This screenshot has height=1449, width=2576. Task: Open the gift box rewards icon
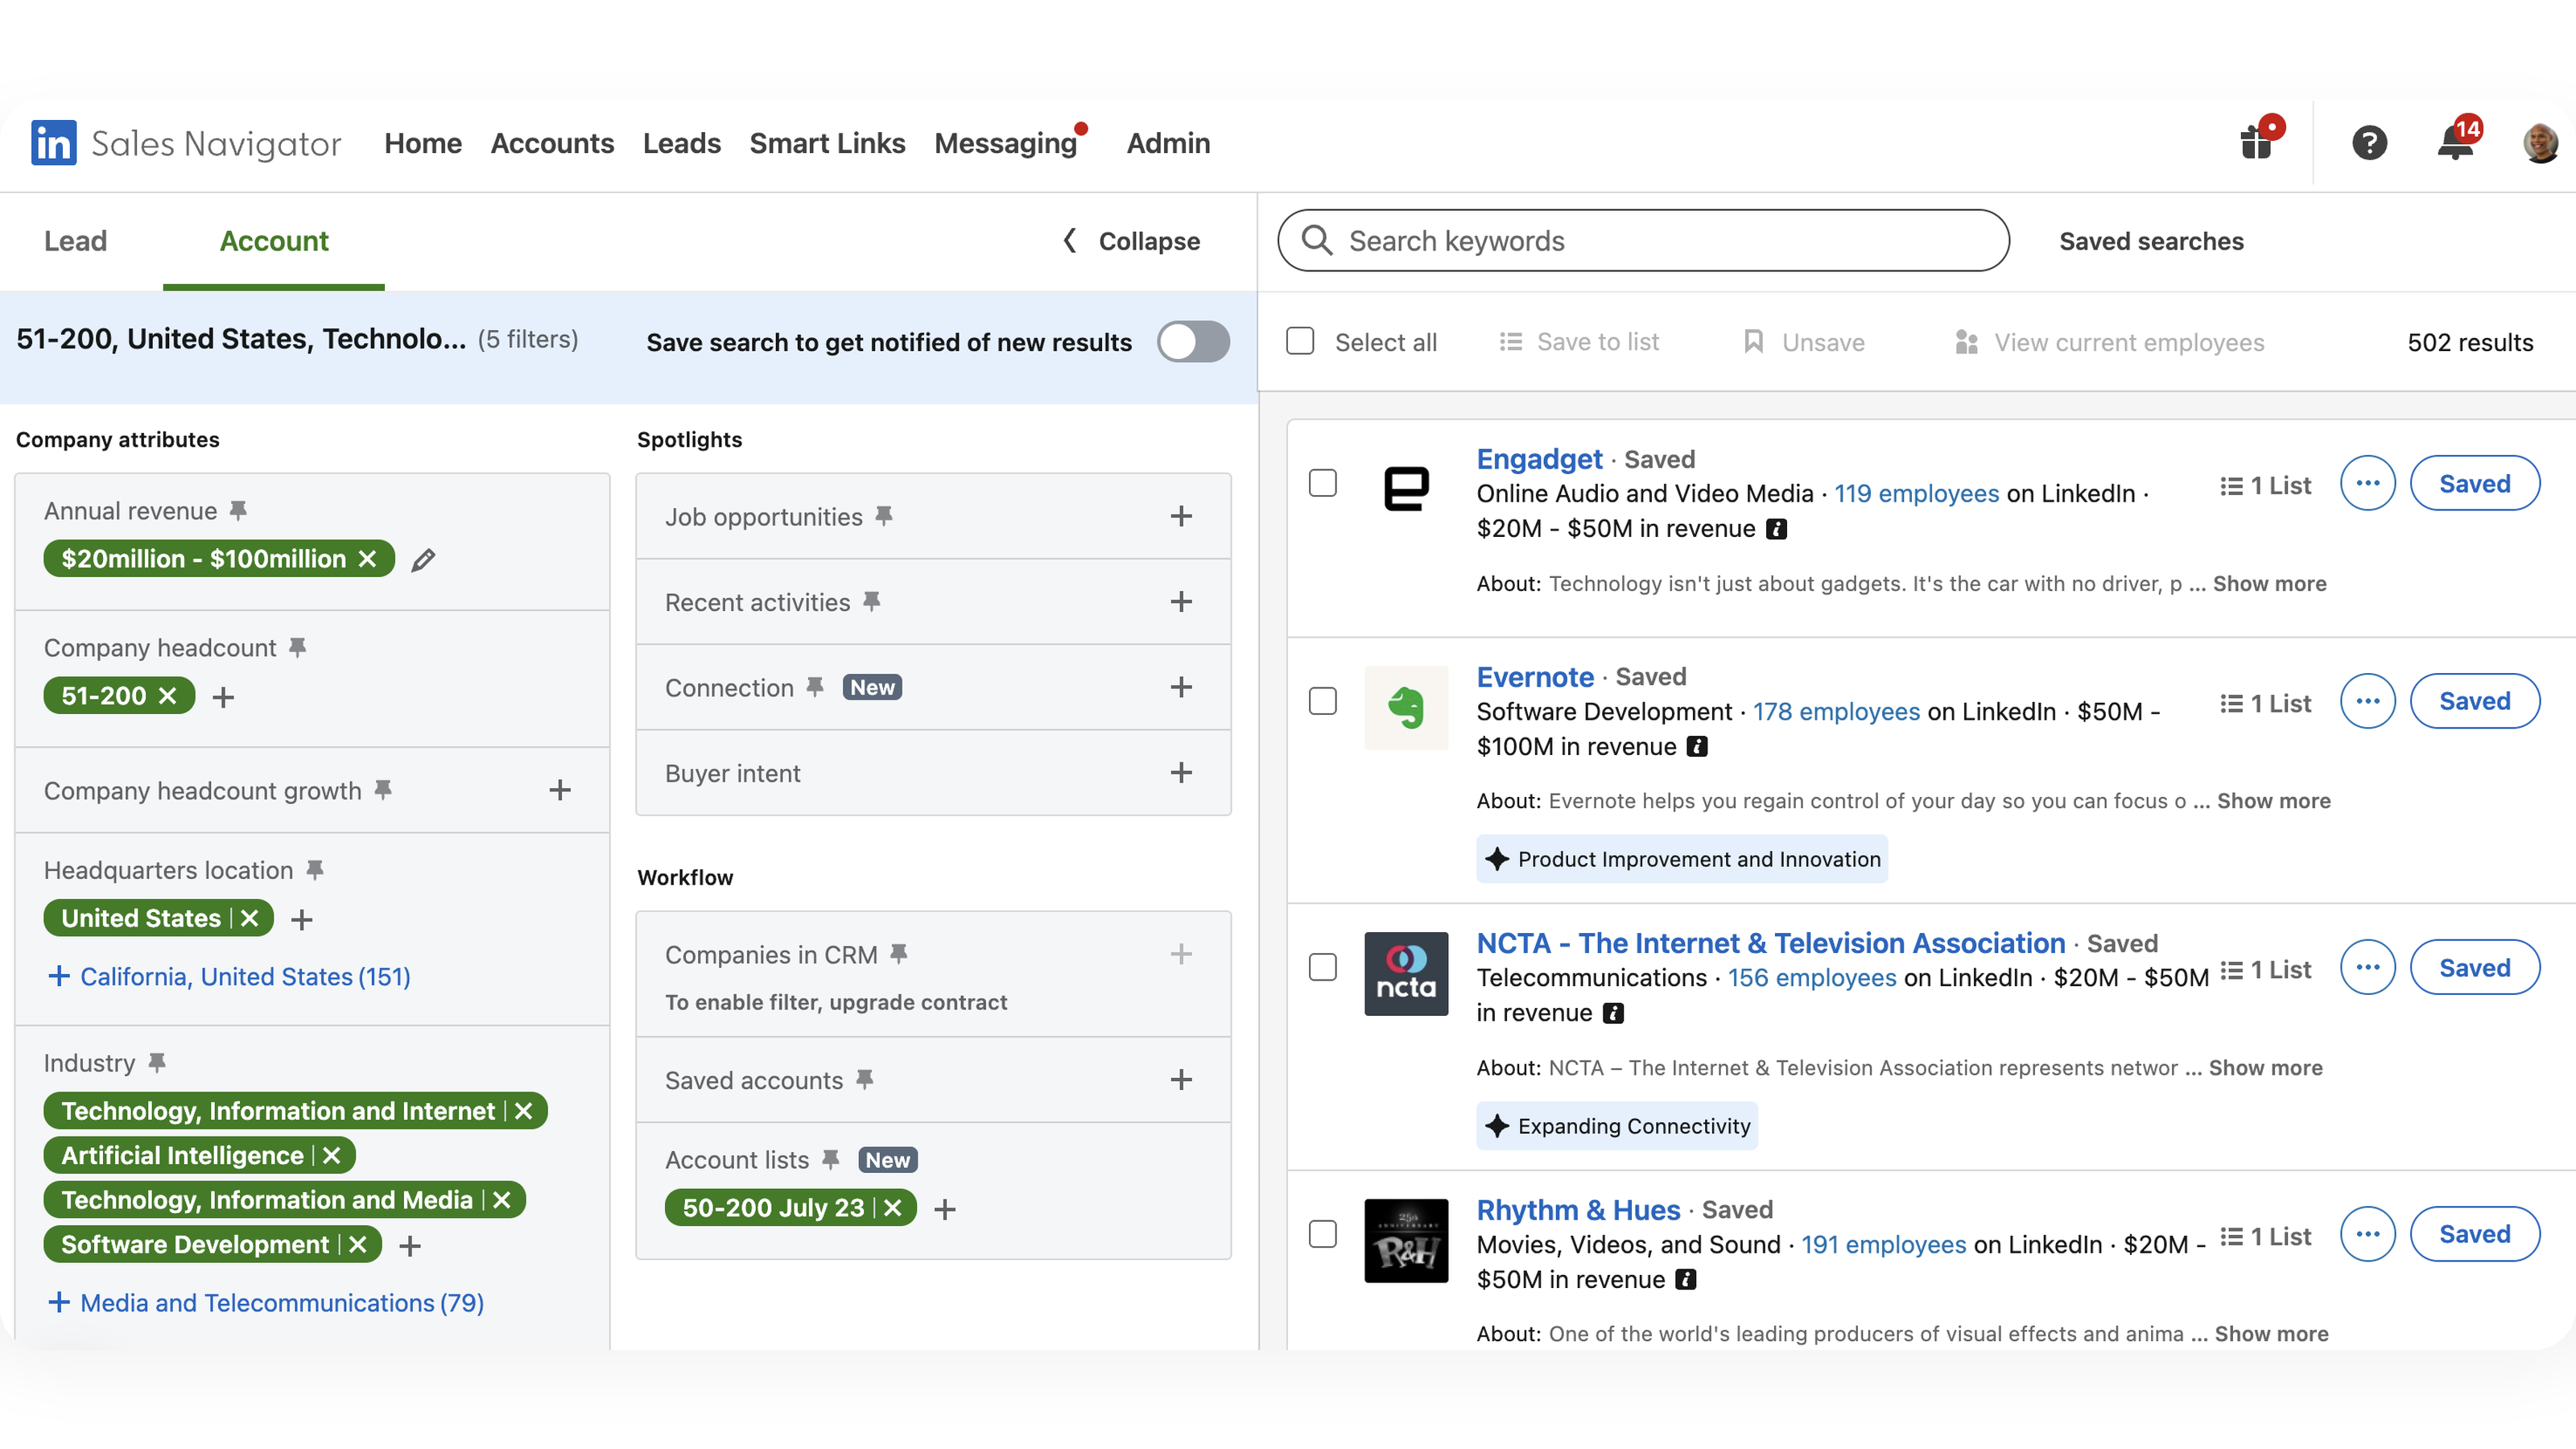[x=2257, y=140]
